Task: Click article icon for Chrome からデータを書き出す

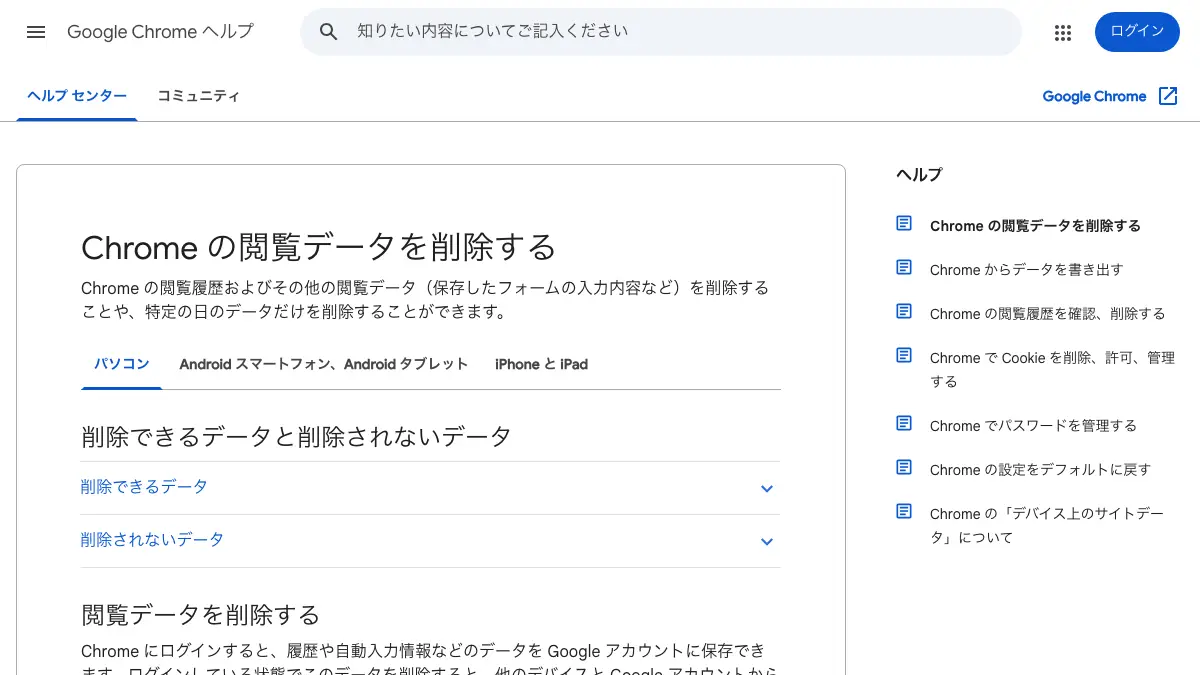Action: point(904,268)
